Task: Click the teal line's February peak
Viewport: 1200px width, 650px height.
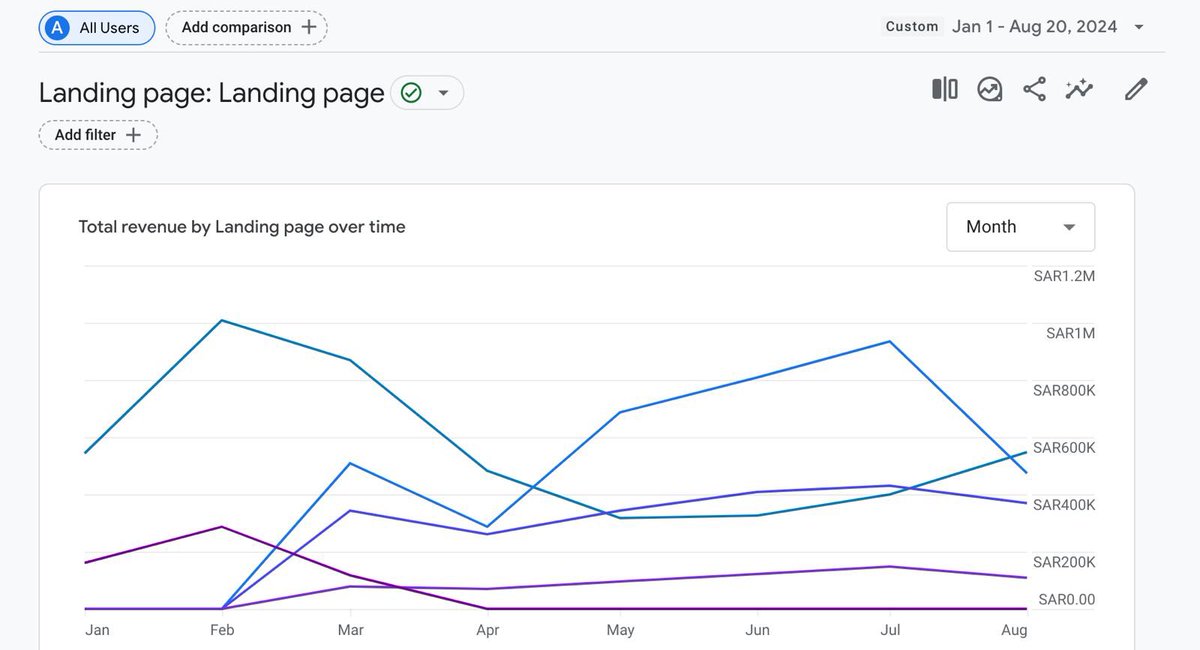Action: coord(221,320)
